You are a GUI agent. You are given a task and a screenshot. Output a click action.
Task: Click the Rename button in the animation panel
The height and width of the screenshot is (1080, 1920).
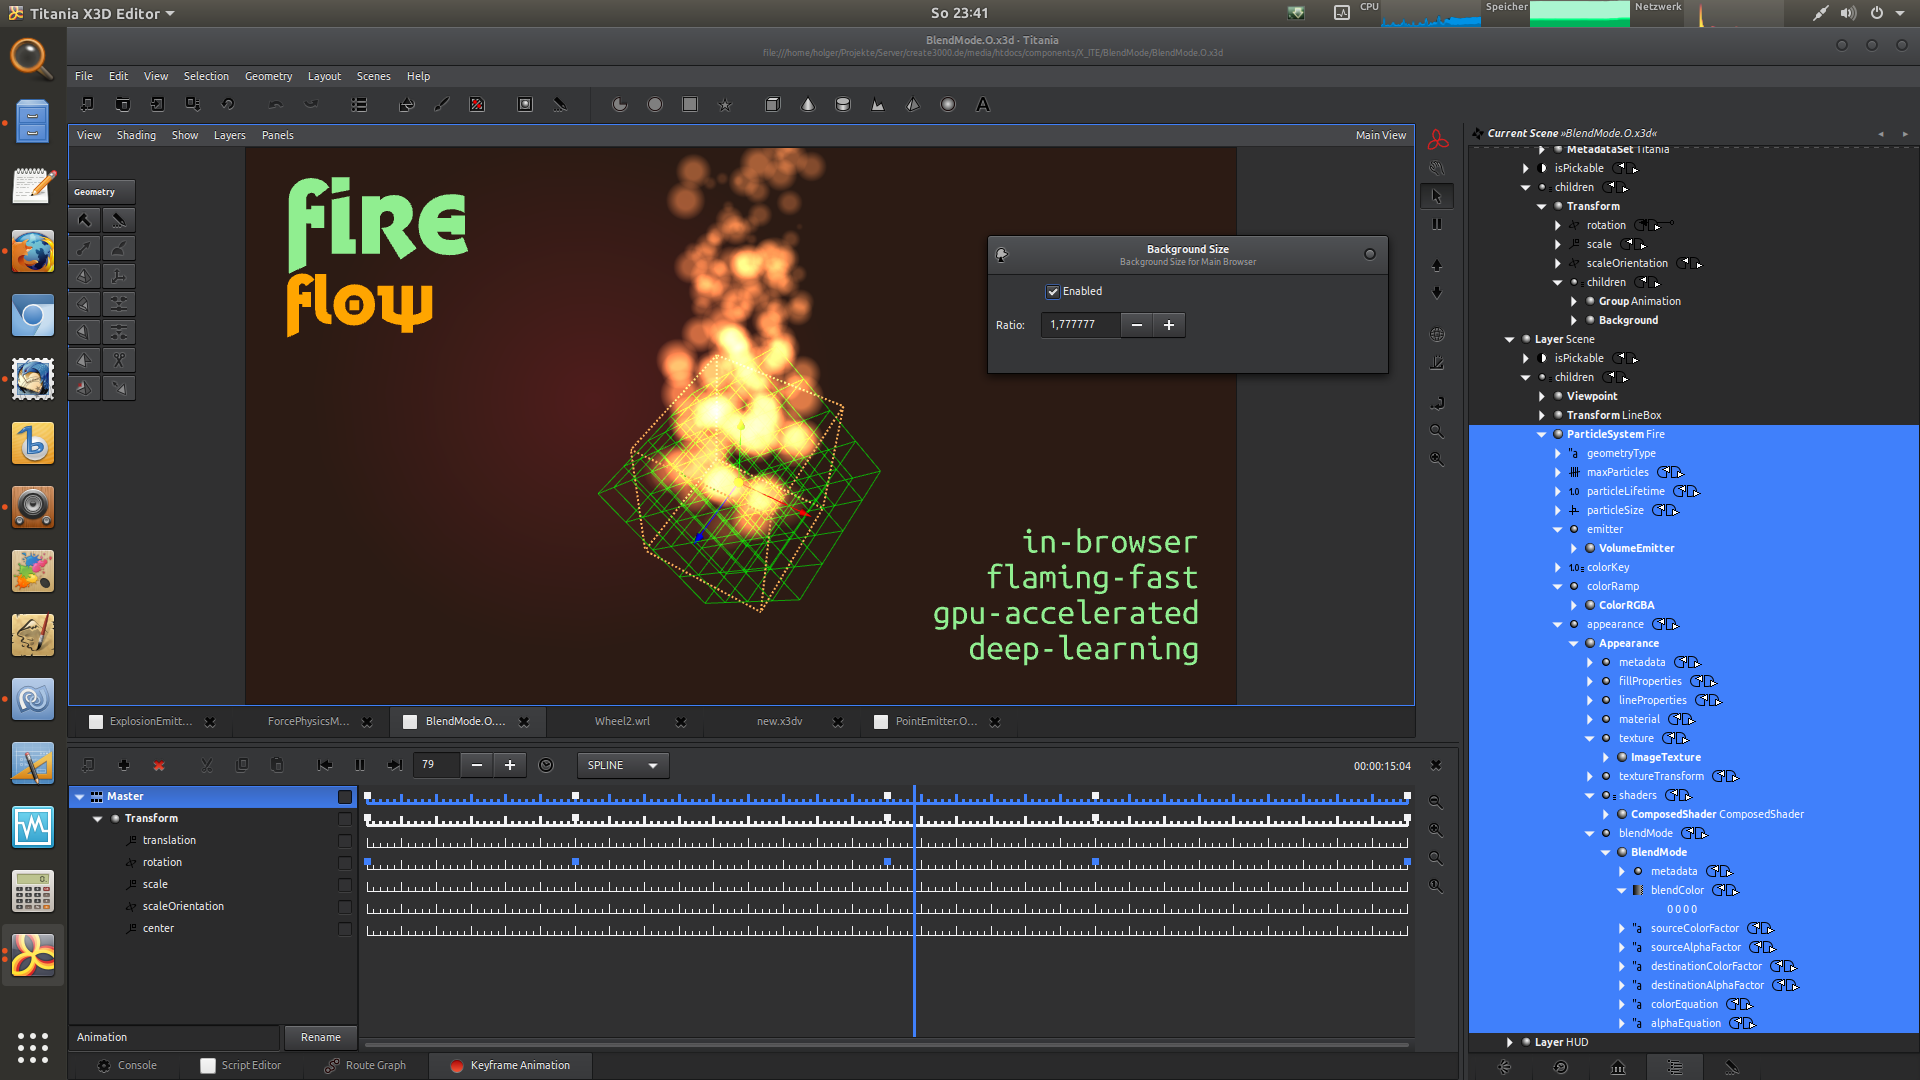pyautogui.click(x=320, y=1037)
